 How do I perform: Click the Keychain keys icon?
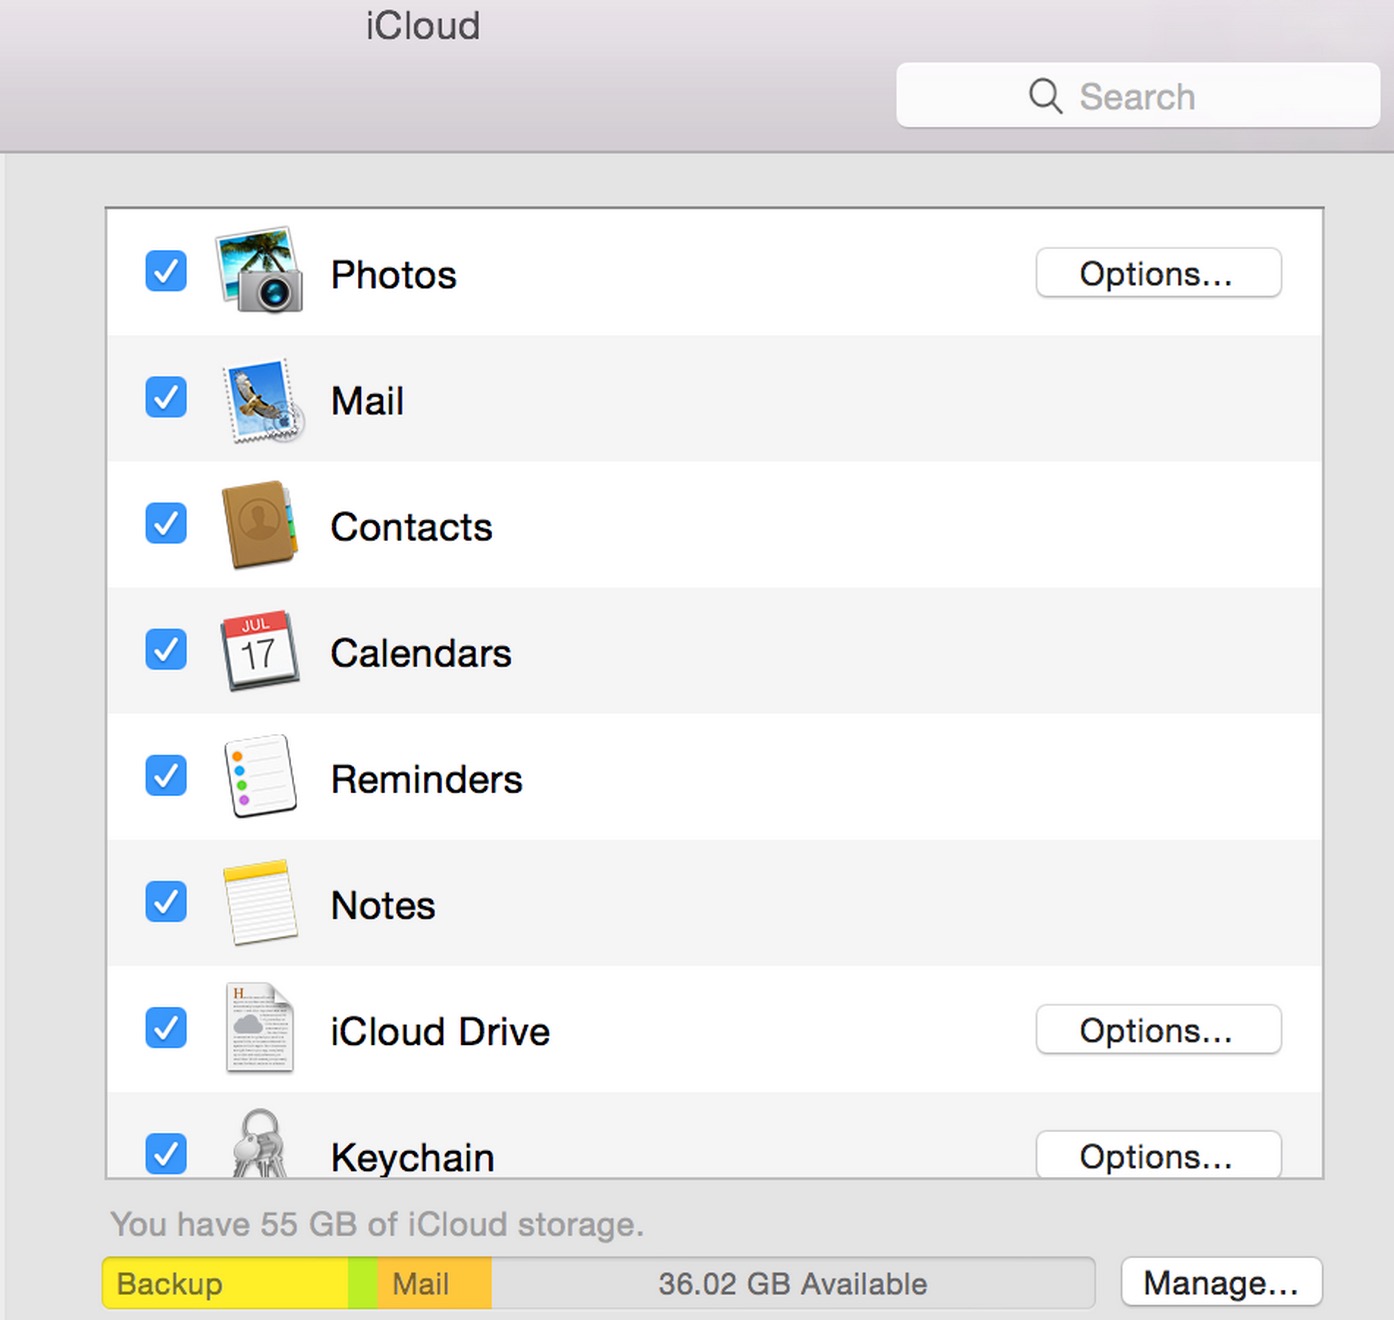pyautogui.click(x=260, y=1143)
